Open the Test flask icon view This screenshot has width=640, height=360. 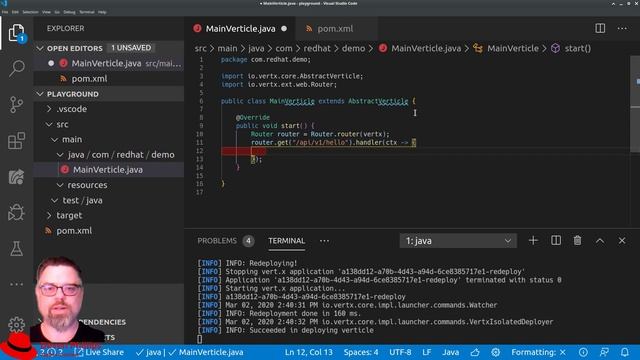(16, 248)
